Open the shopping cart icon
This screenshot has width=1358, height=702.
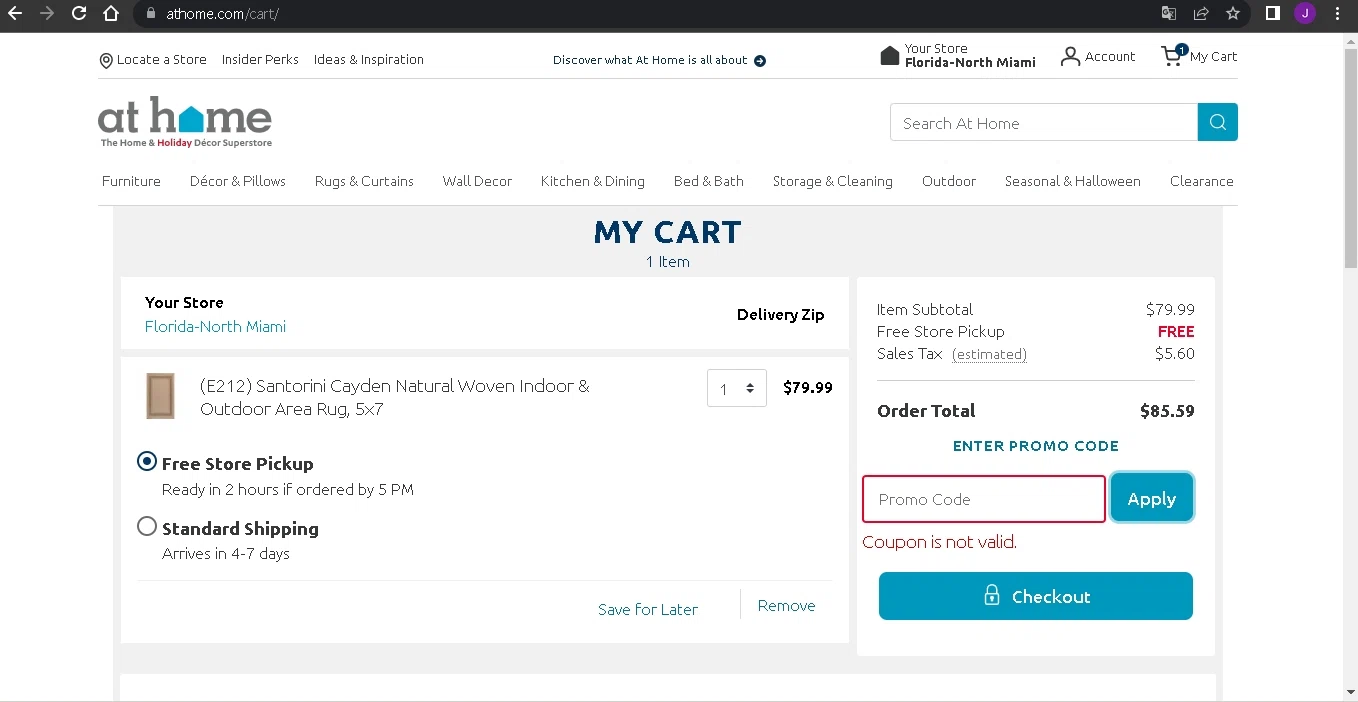click(1172, 56)
